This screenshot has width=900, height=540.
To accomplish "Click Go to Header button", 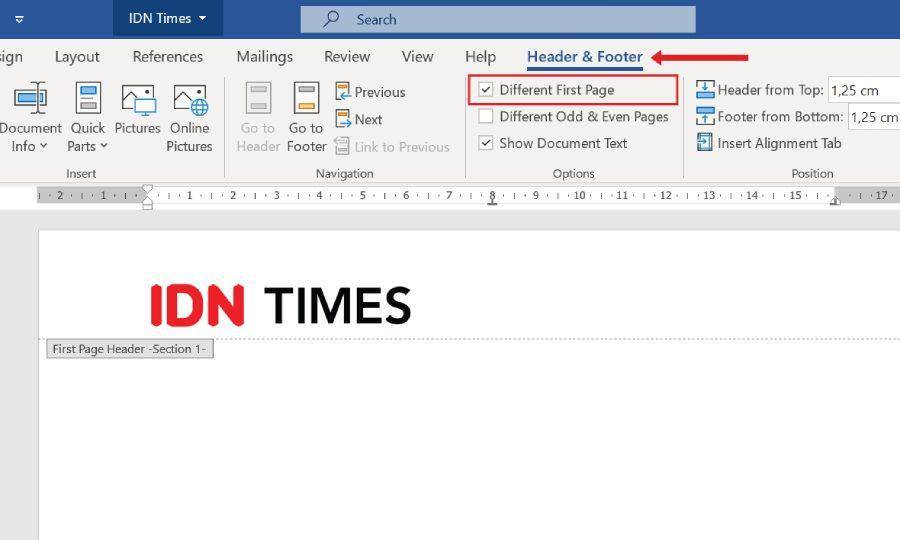I will 258,117.
